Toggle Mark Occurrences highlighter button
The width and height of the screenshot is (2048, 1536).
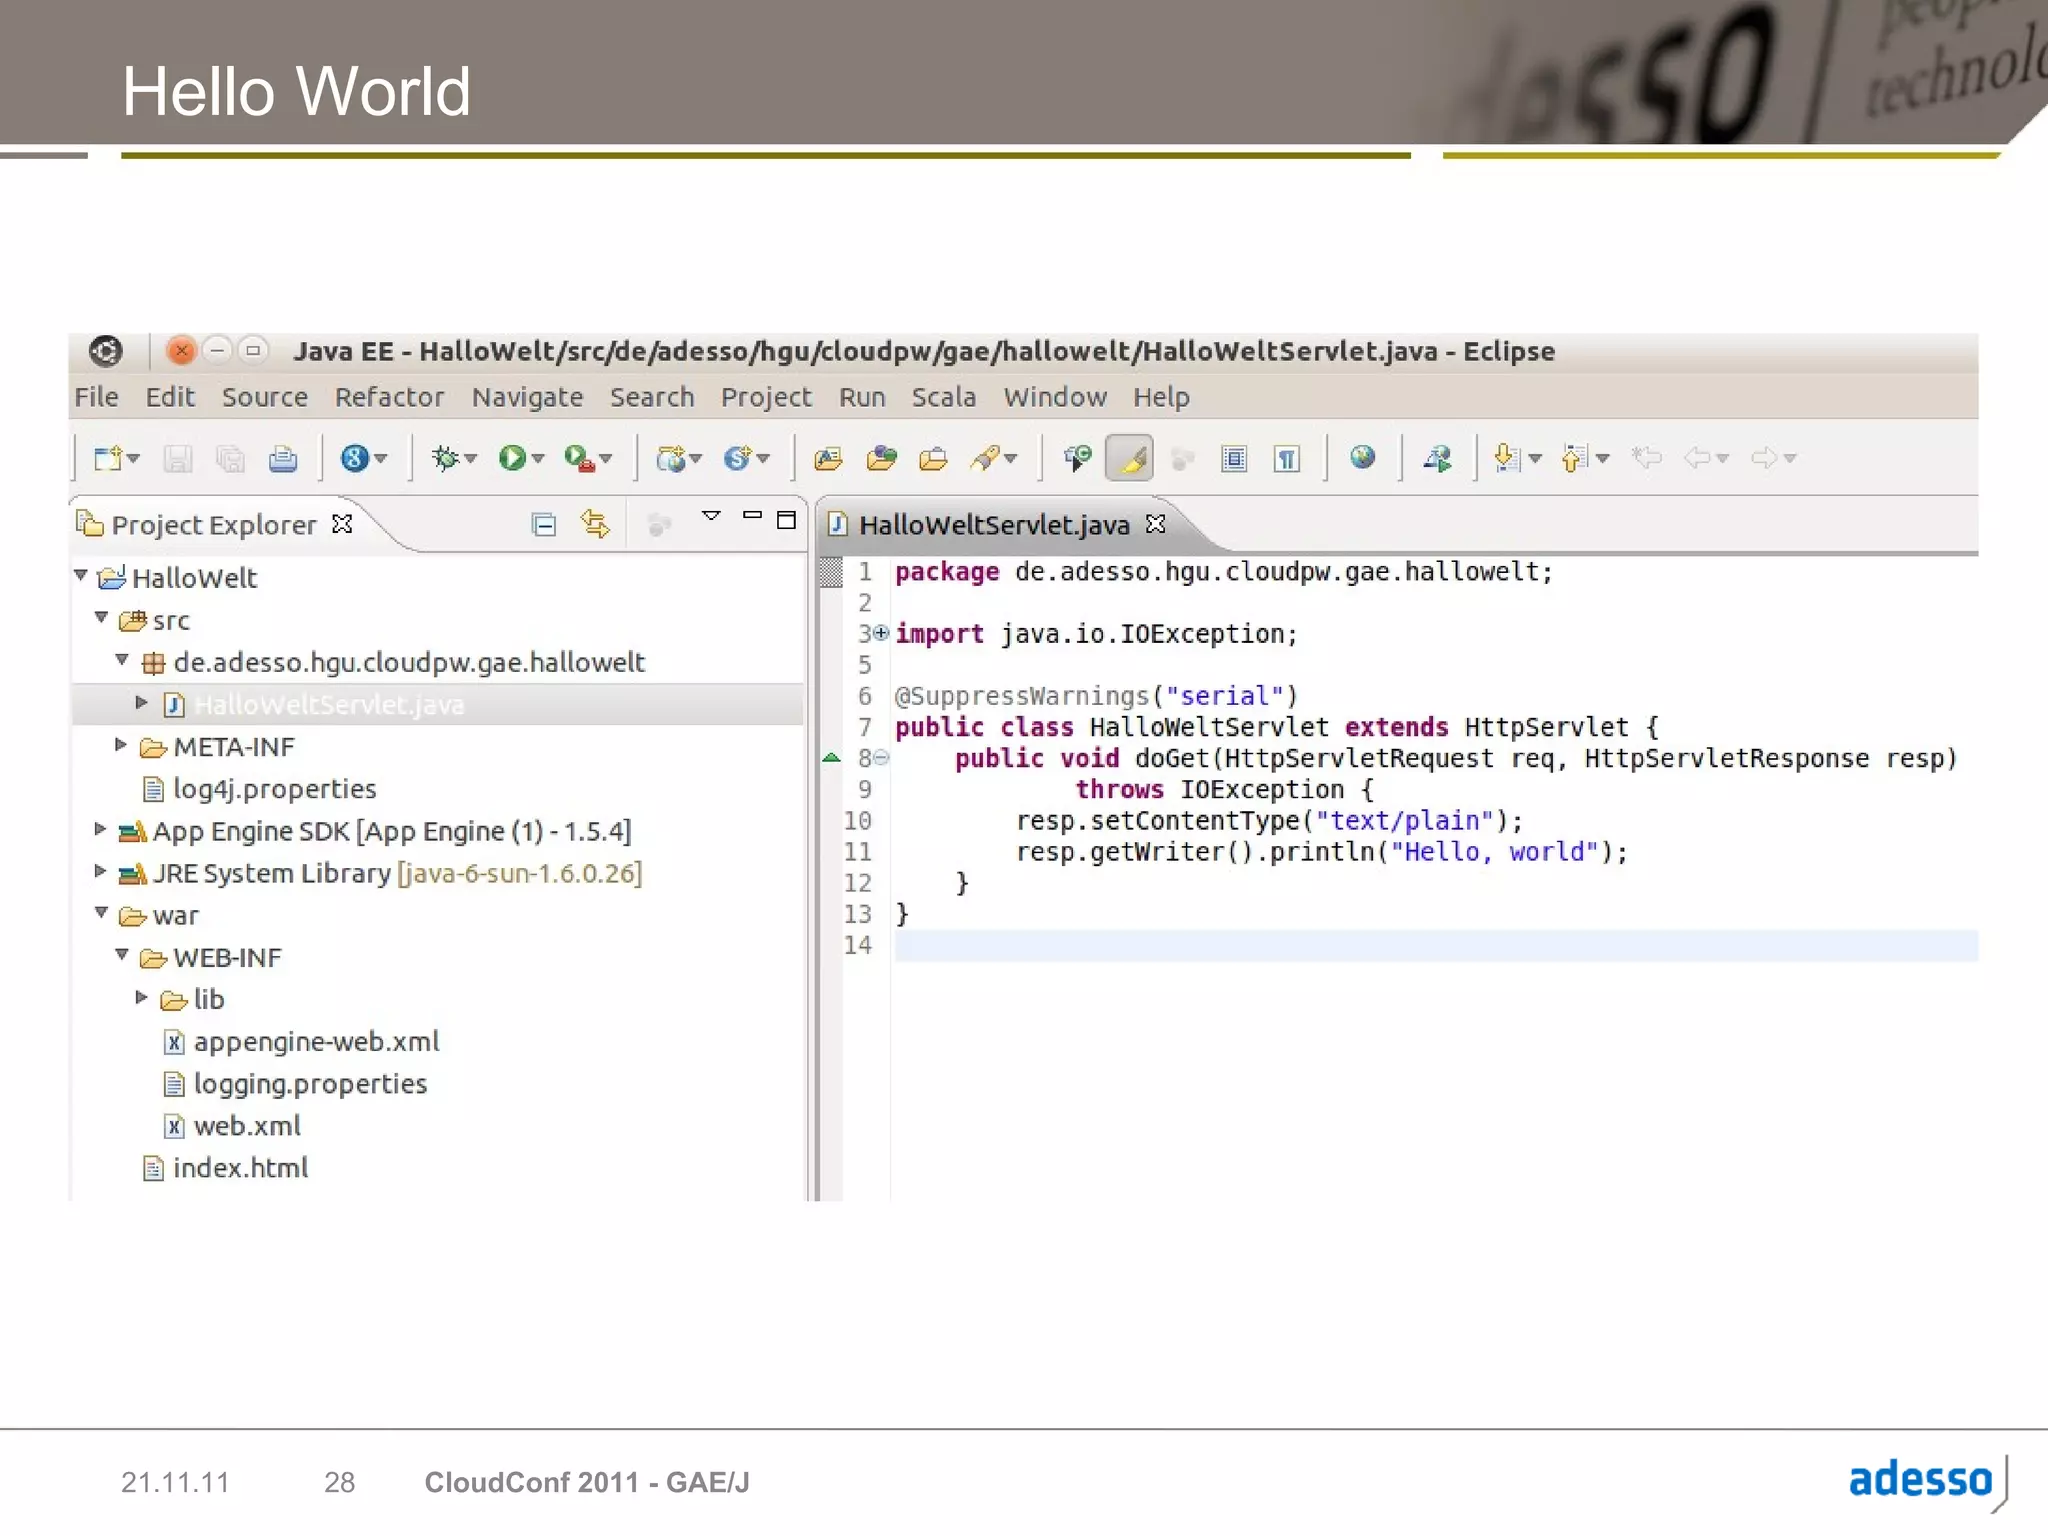[1130, 458]
